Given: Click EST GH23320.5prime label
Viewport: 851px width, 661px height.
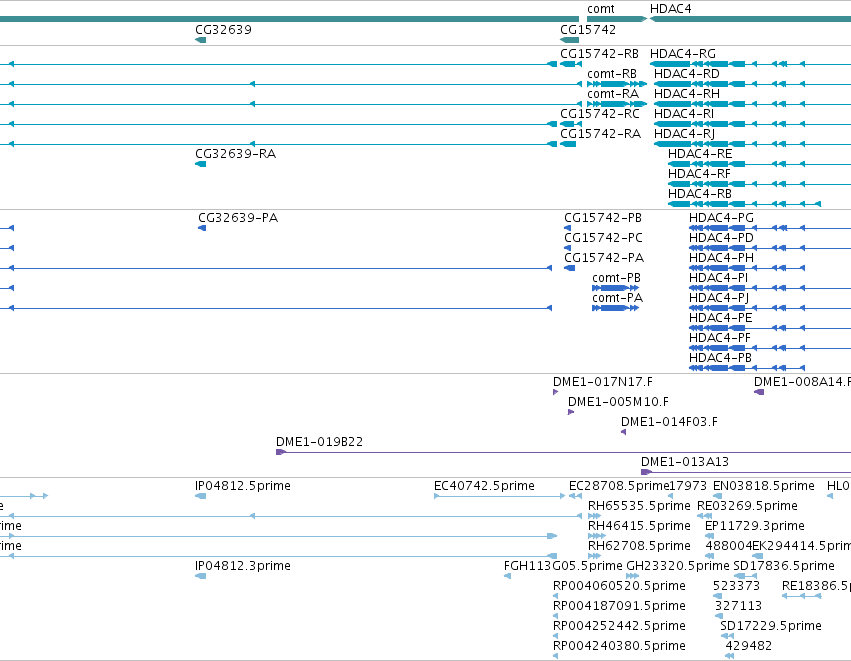Looking at the screenshot, I should 677,567.
